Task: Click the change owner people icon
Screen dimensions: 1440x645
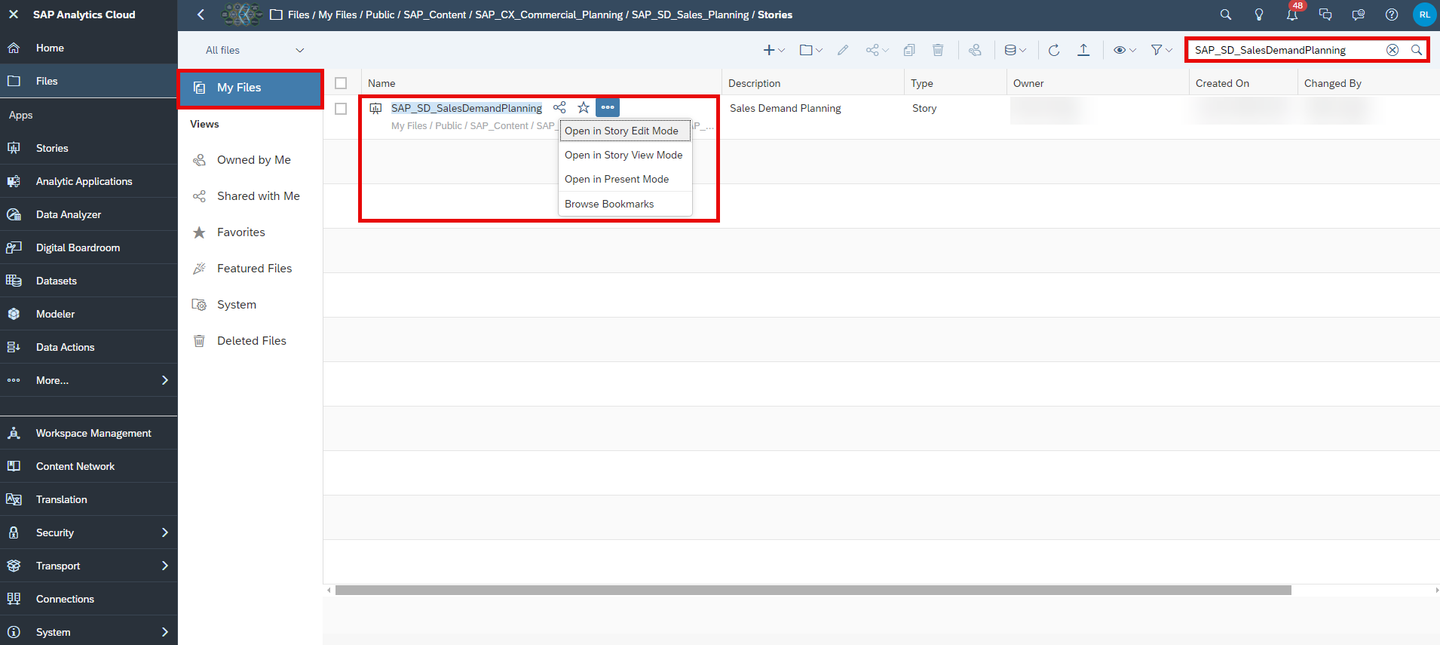Action: (x=975, y=50)
